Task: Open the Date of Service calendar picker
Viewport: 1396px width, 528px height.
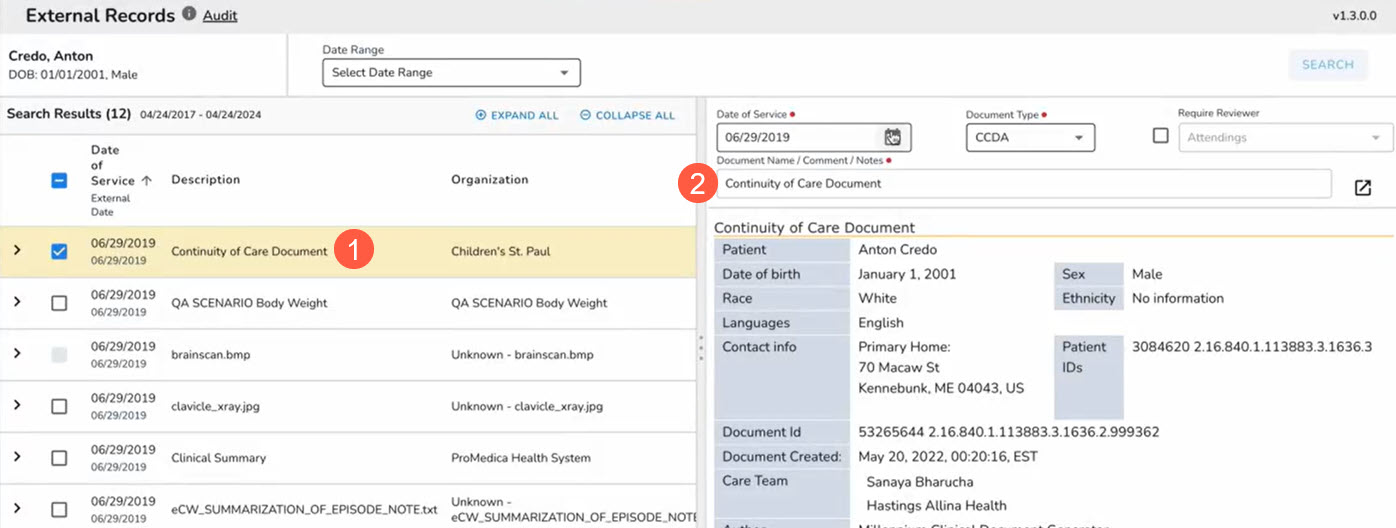Action: click(893, 137)
